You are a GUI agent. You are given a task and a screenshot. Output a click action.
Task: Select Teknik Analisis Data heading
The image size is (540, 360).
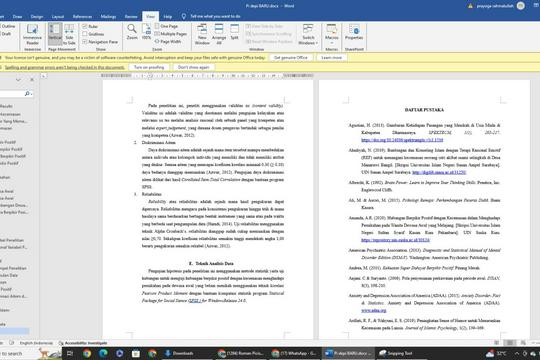coord(214,264)
